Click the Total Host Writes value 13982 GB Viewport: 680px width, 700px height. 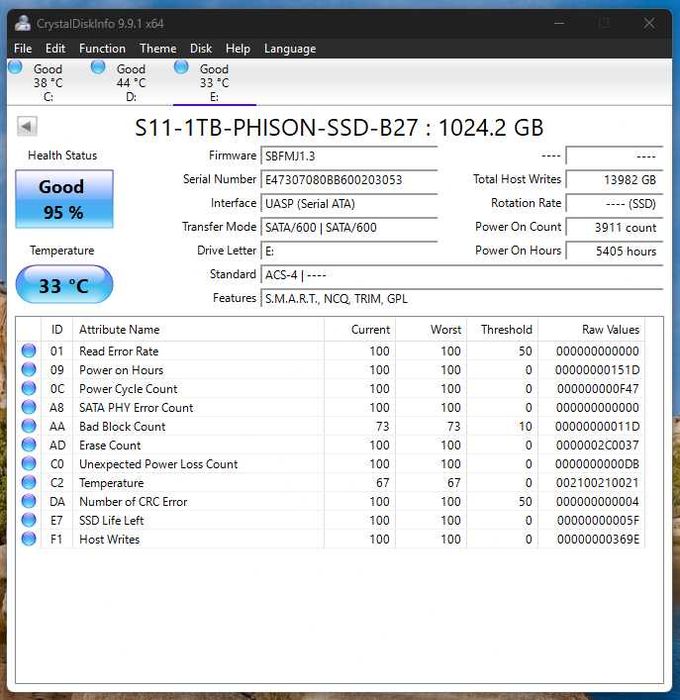[614, 179]
